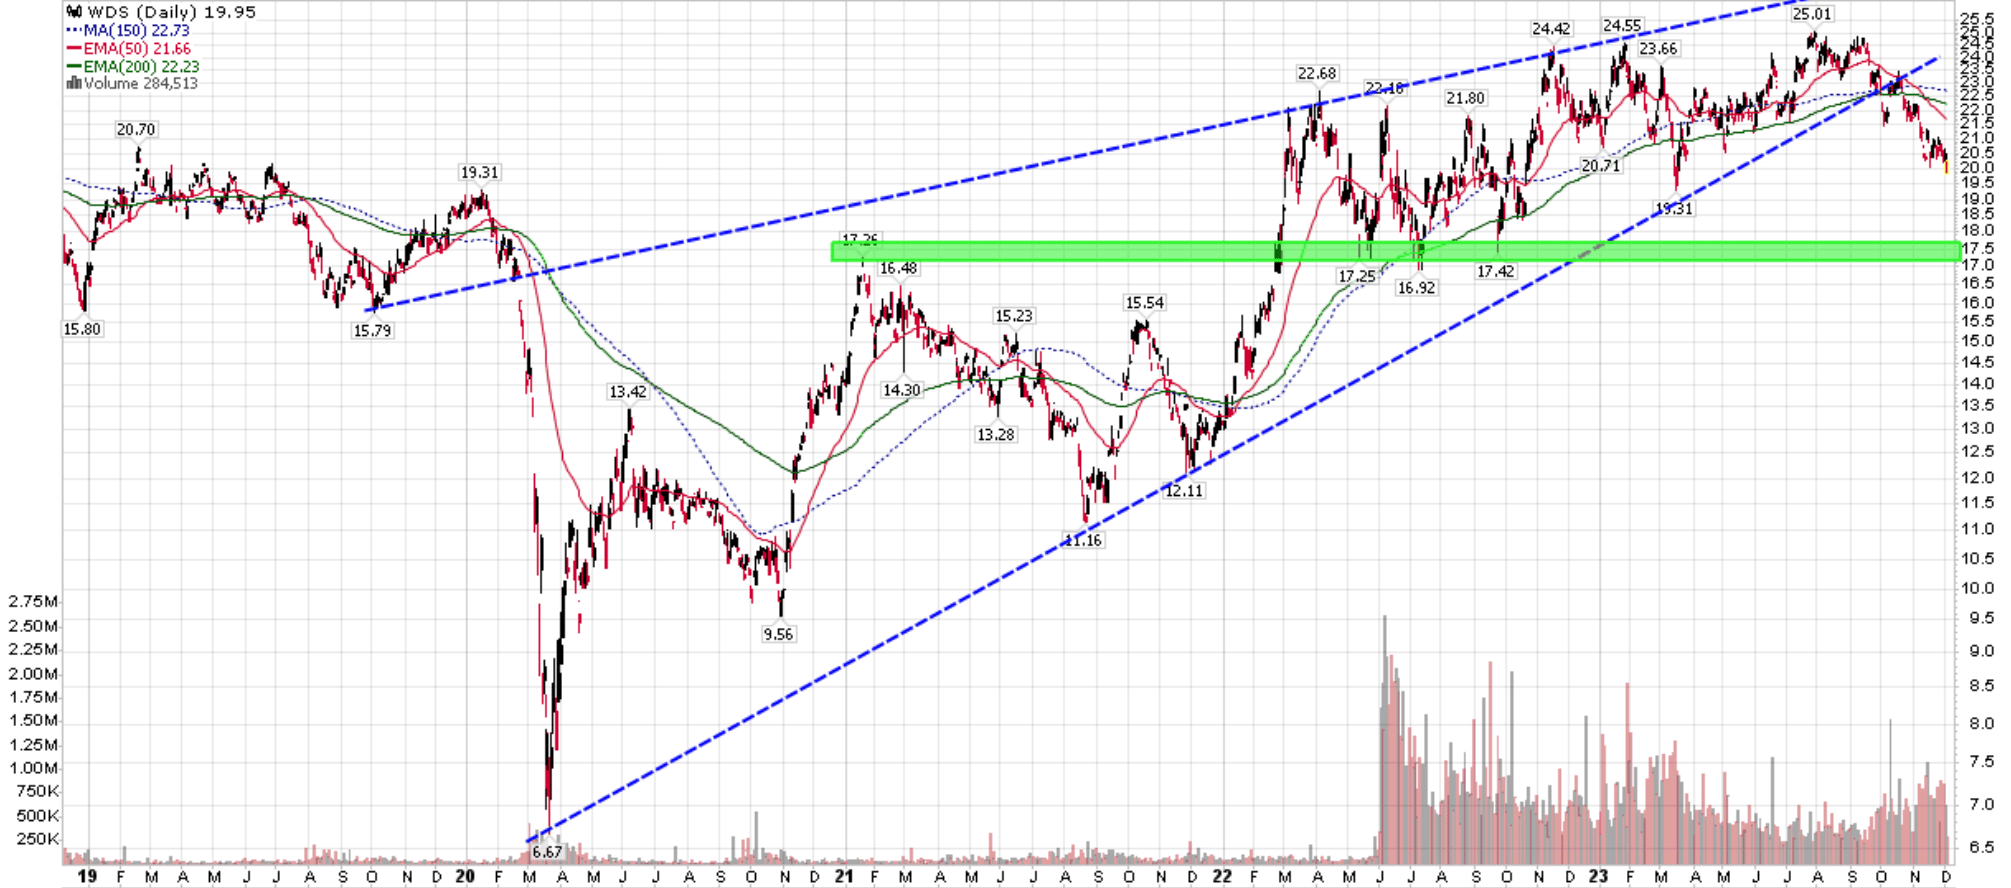The width and height of the screenshot is (2011, 888).
Task: Click the WDS (Daily) 19.95 chart title
Action: click(x=171, y=12)
